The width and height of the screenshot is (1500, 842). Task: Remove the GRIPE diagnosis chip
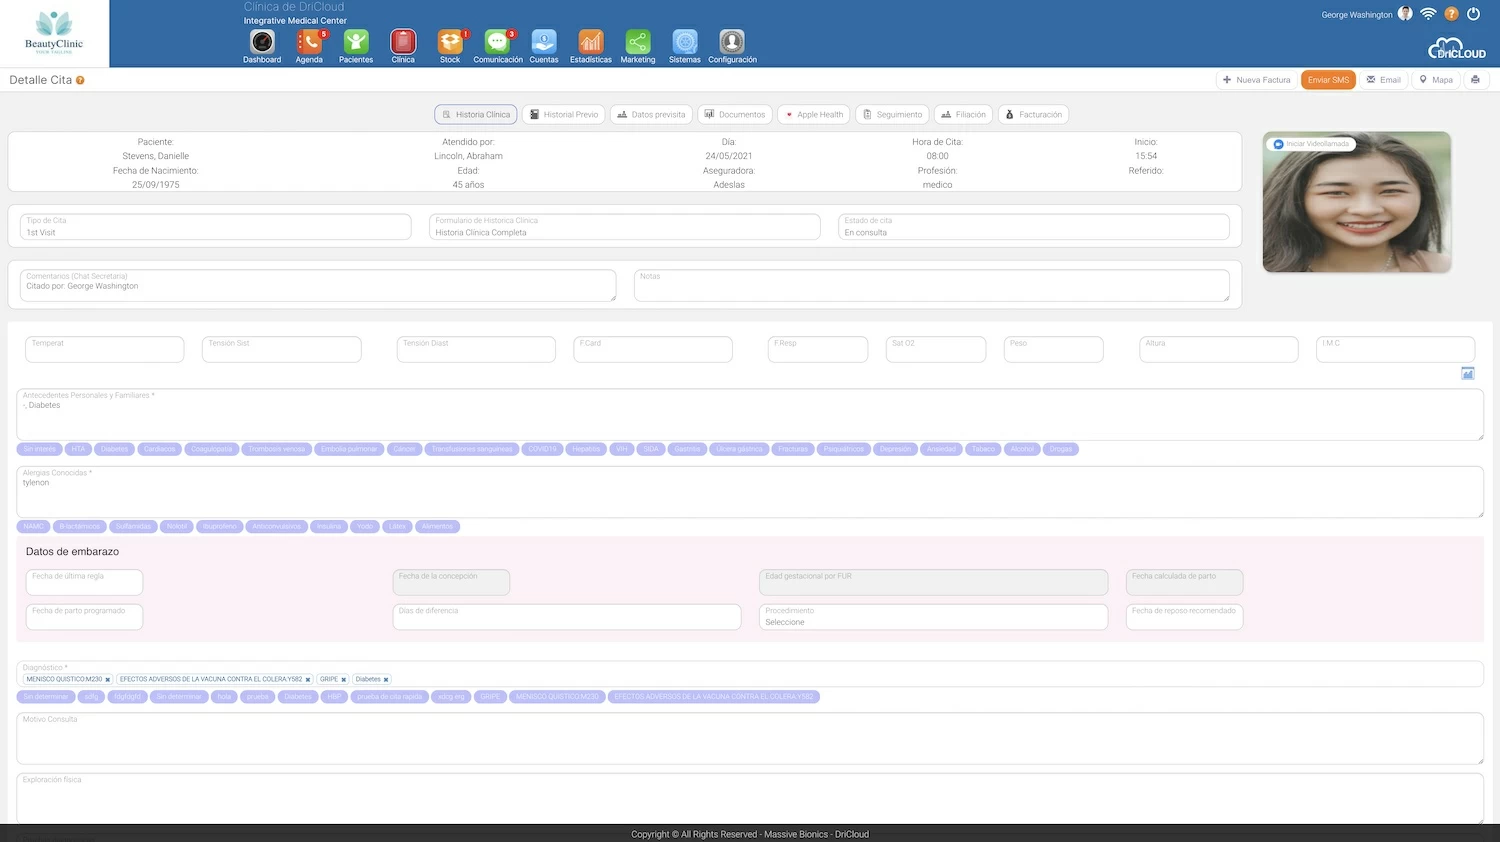point(343,680)
